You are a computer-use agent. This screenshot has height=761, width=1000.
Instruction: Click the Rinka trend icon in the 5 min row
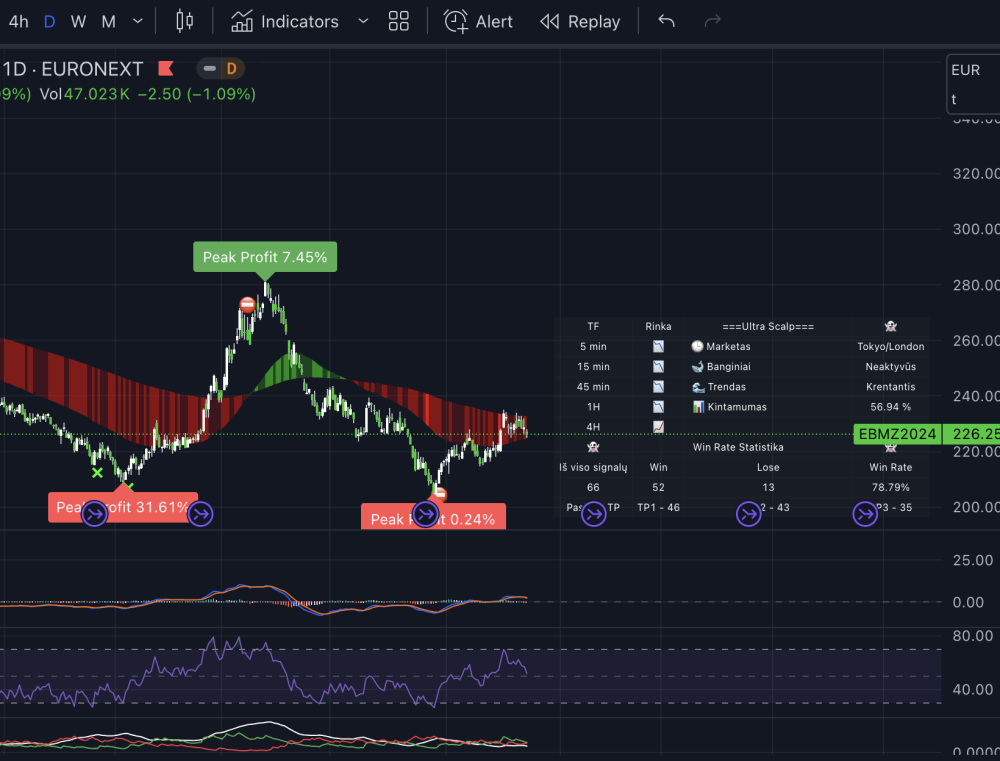coord(658,346)
